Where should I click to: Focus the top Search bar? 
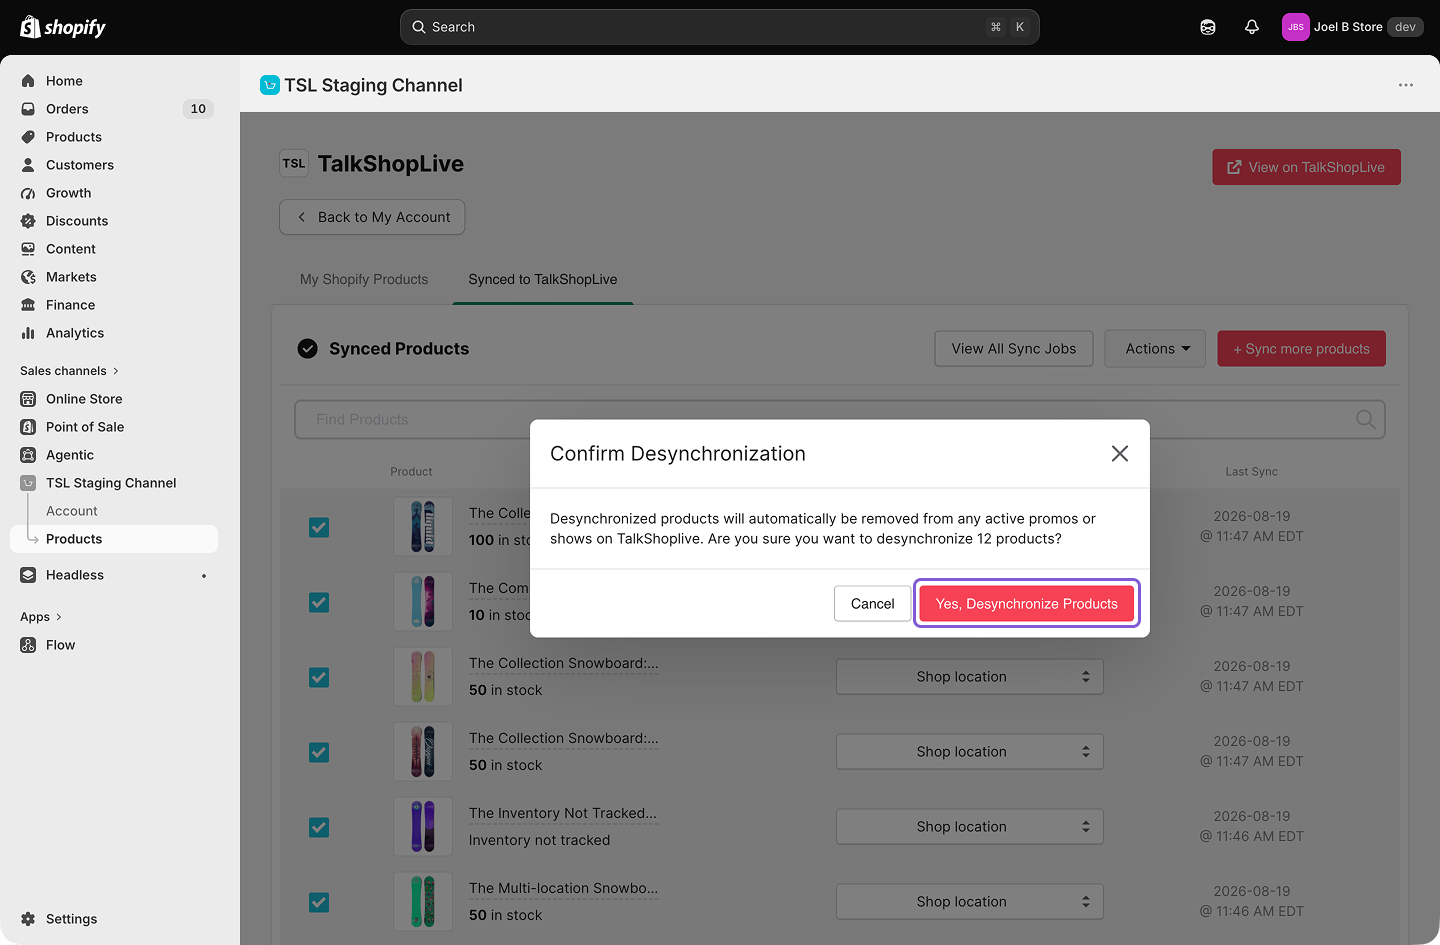[720, 27]
